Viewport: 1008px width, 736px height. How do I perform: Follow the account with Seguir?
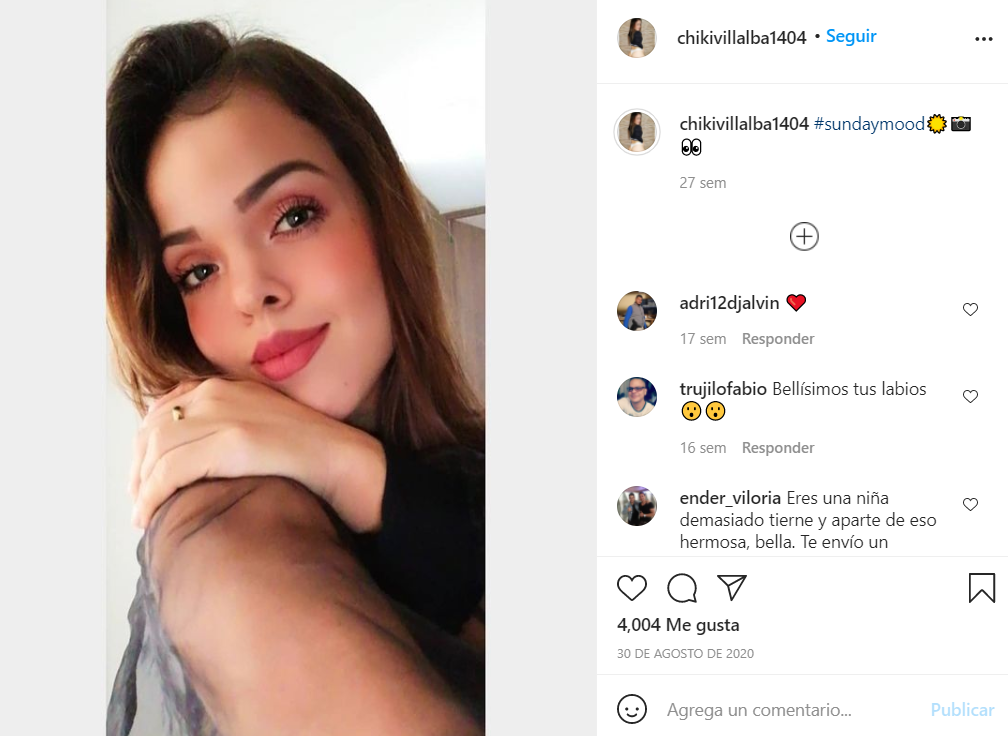point(850,37)
